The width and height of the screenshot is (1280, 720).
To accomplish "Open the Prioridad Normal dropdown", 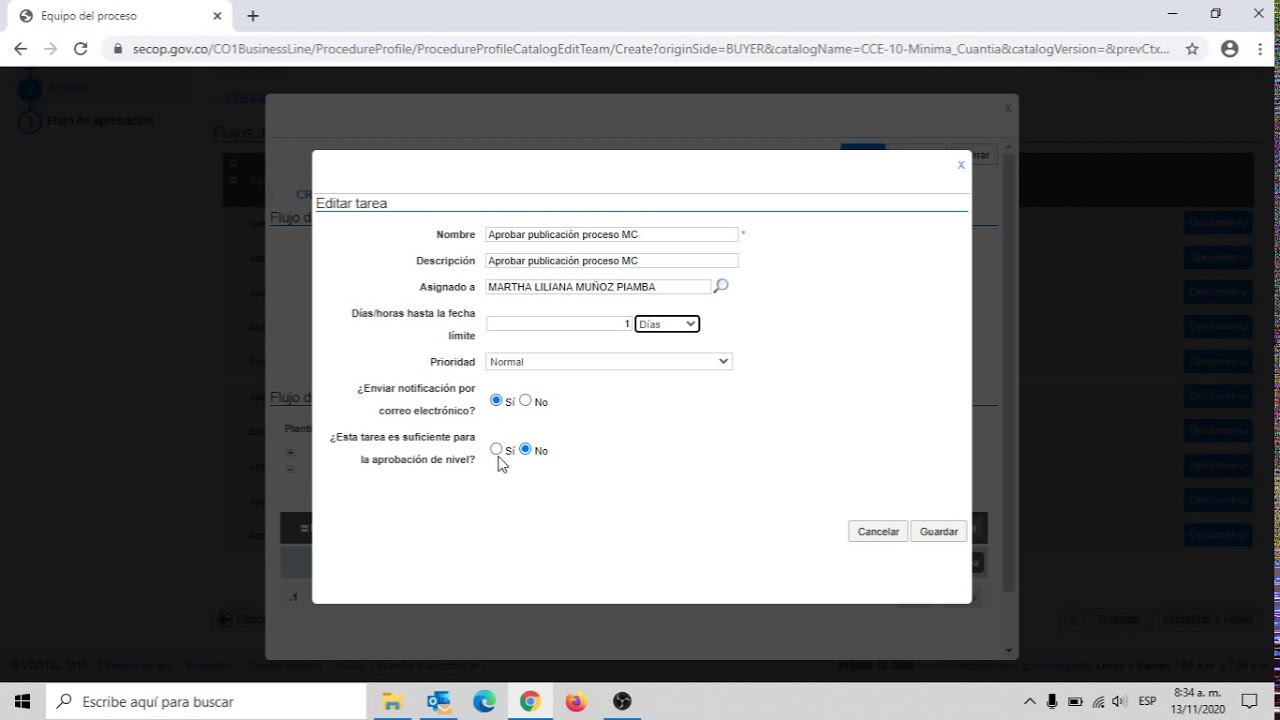I will point(609,361).
